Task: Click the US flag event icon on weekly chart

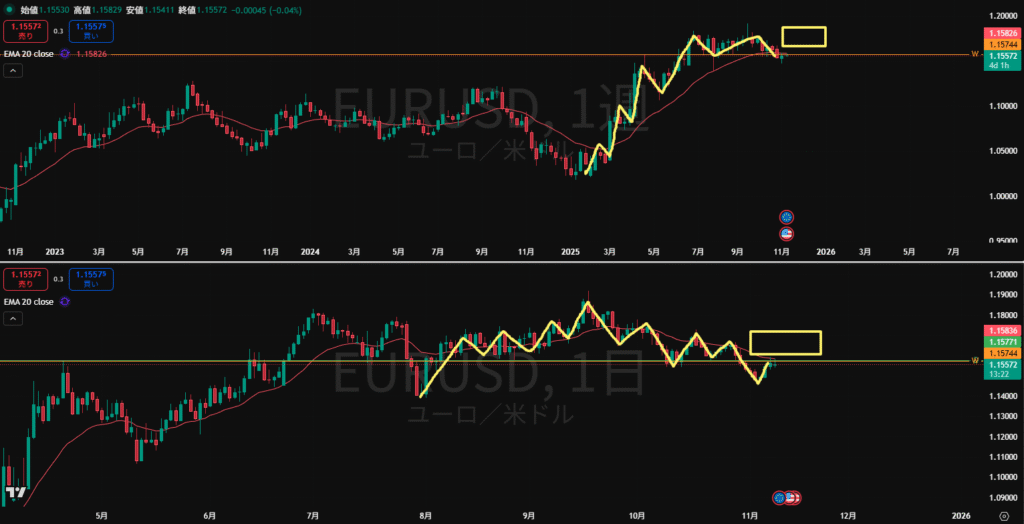Action: 786,233
